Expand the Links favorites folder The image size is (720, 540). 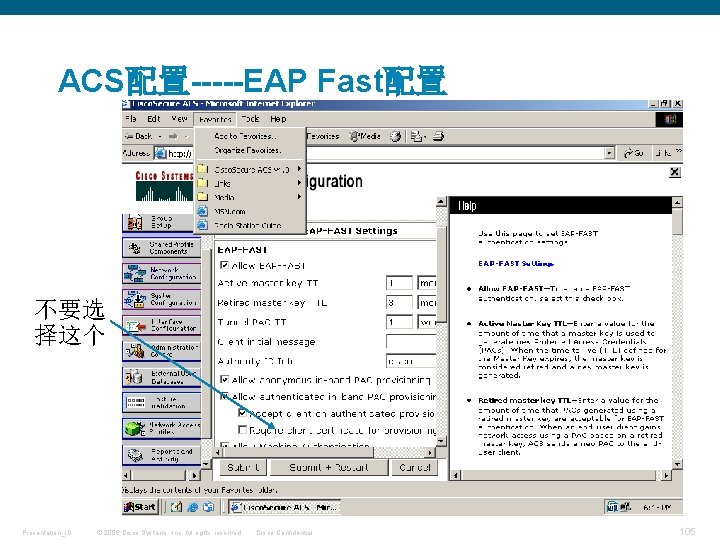point(250,183)
